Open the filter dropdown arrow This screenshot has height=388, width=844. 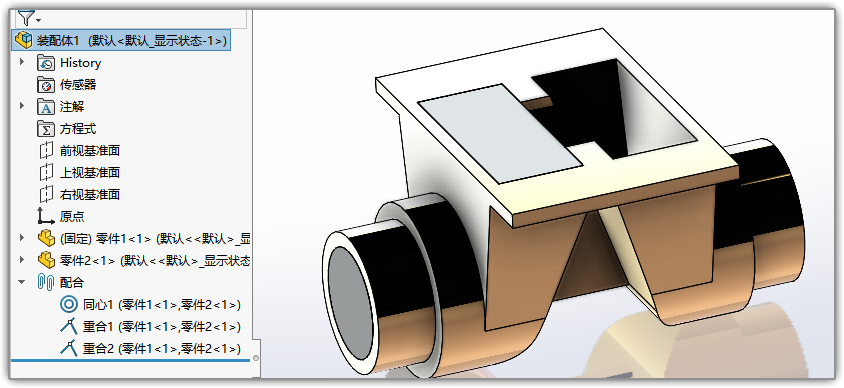[x=38, y=21]
